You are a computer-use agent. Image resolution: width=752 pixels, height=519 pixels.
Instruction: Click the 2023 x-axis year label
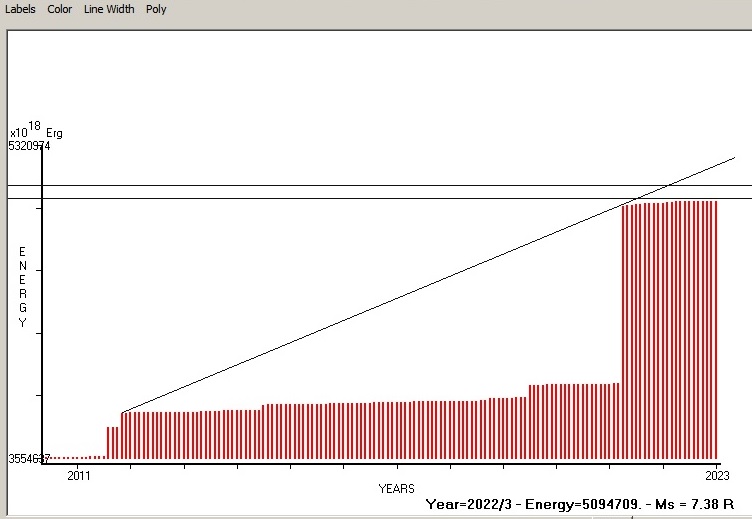point(717,476)
